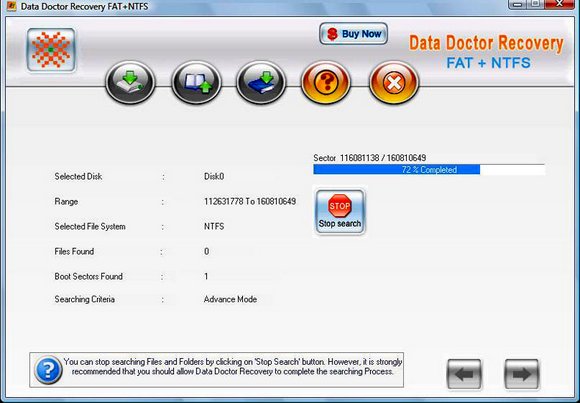Click the Data Doctor Recovery FAT + NTFS banner

(x=486, y=52)
